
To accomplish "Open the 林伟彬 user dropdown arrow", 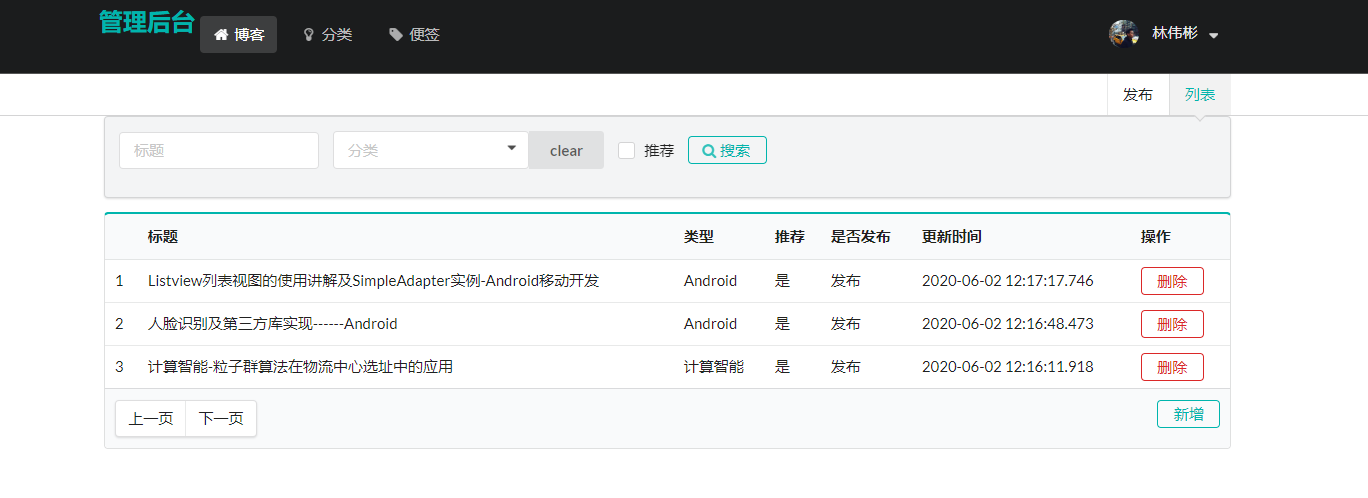I will click(1213, 35).
